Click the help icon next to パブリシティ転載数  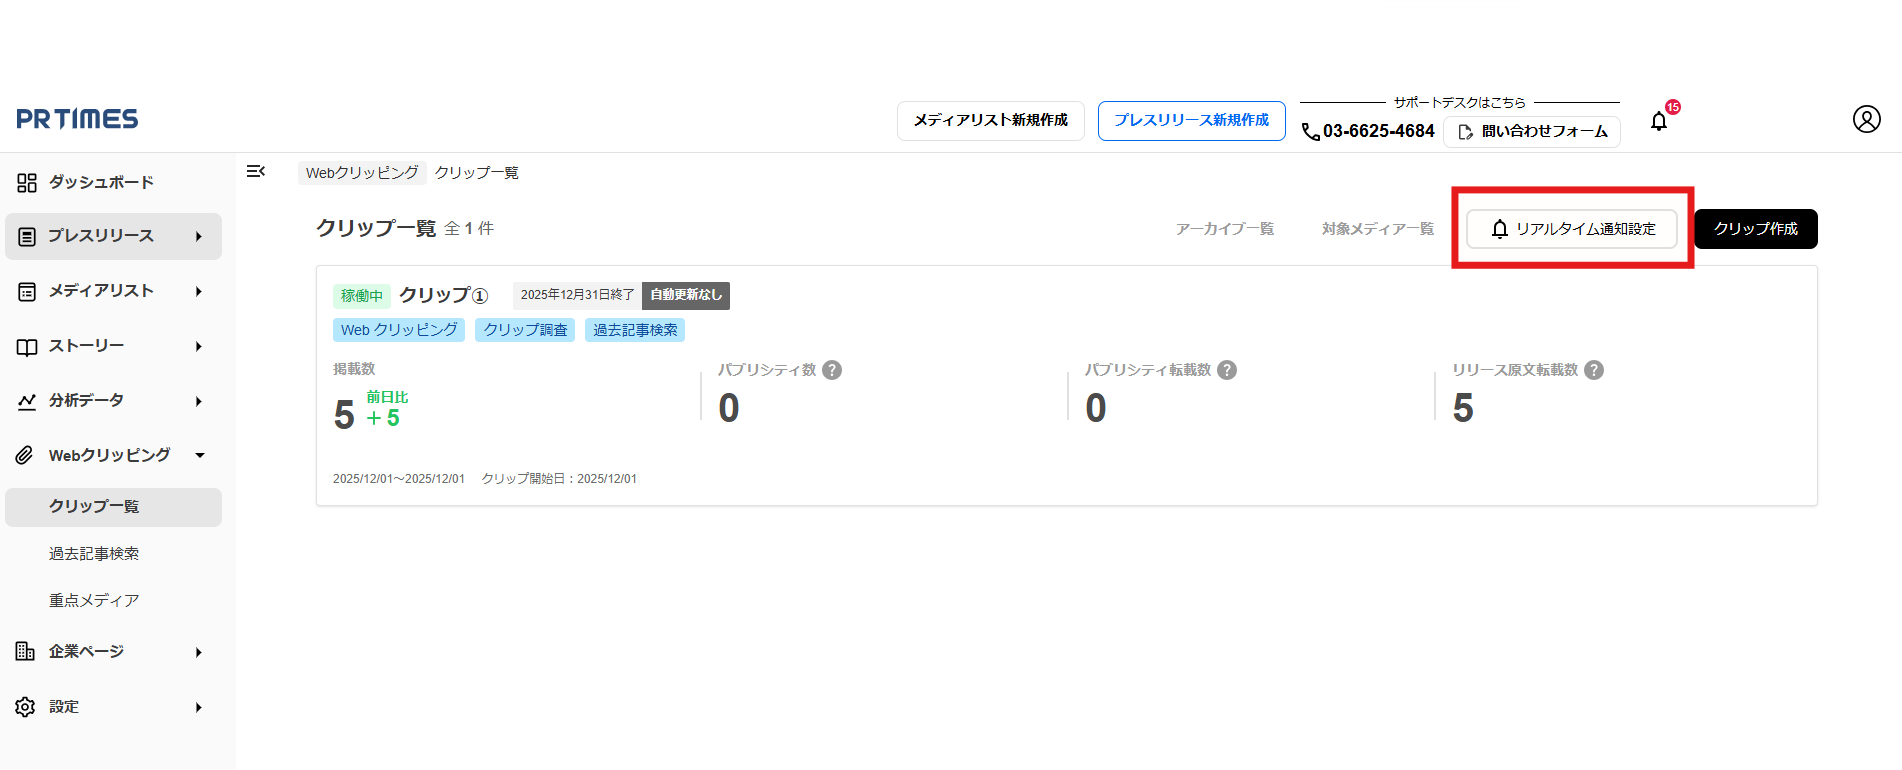pos(1227,370)
